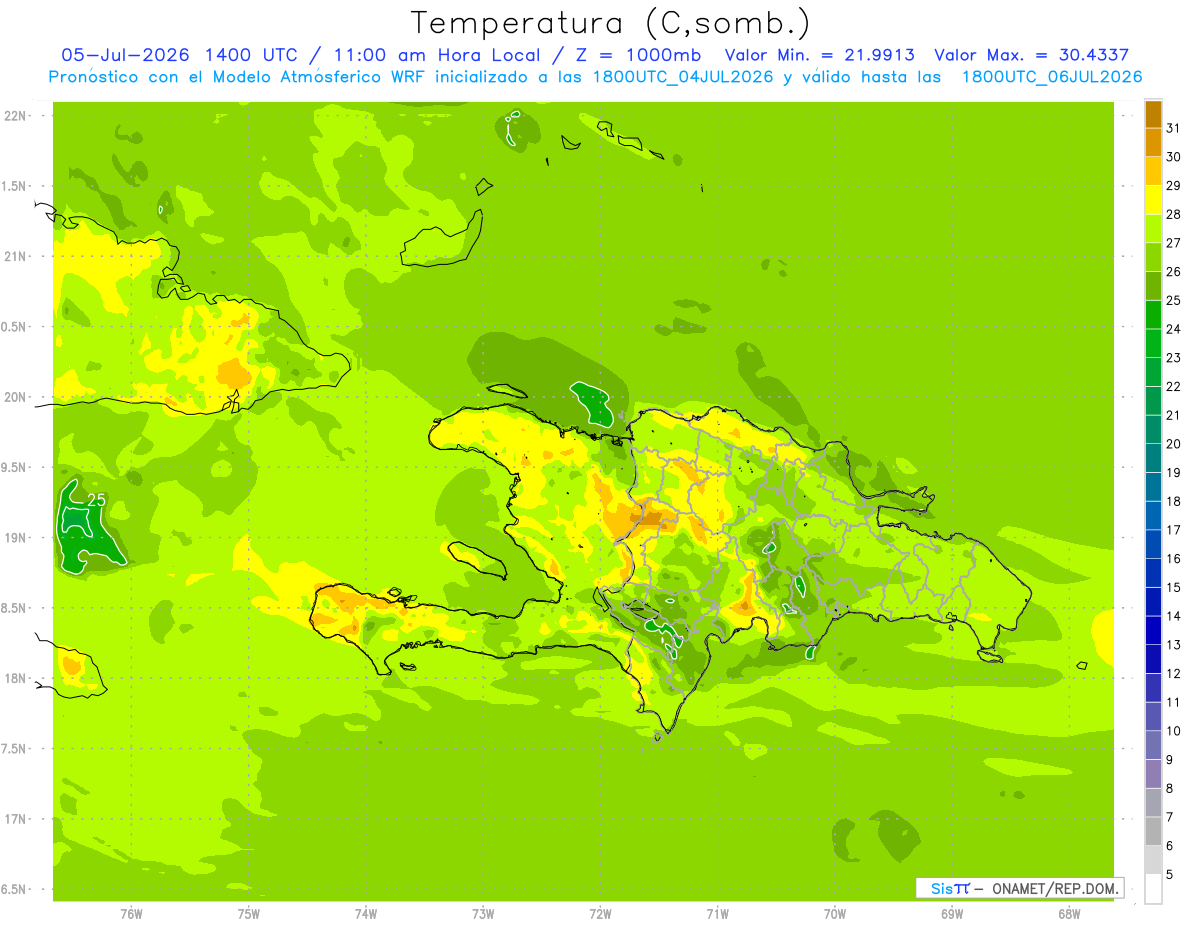Click the '31' value on color scale

click(1173, 128)
